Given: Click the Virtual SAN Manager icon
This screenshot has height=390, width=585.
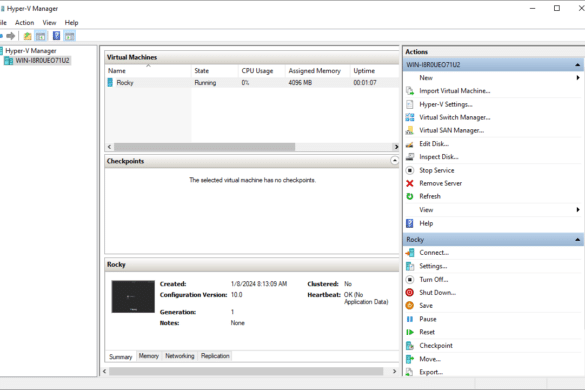Looking at the screenshot, I should coord(410,130).
